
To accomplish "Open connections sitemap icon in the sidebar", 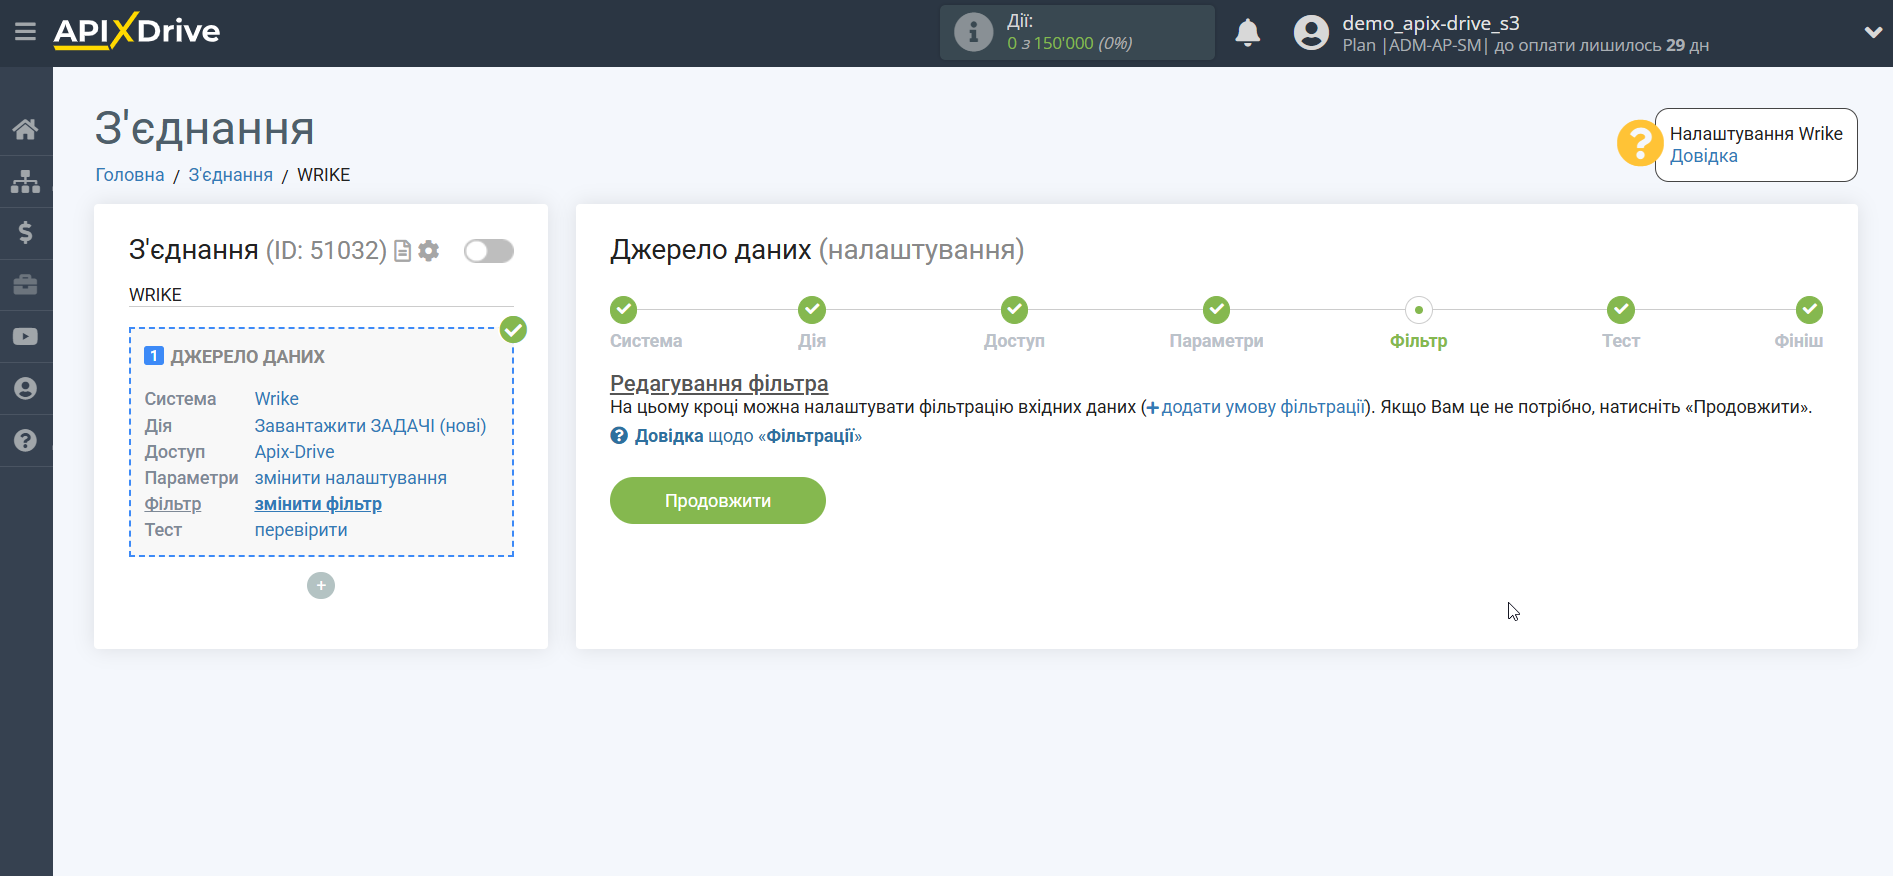I will pos(25,181).
